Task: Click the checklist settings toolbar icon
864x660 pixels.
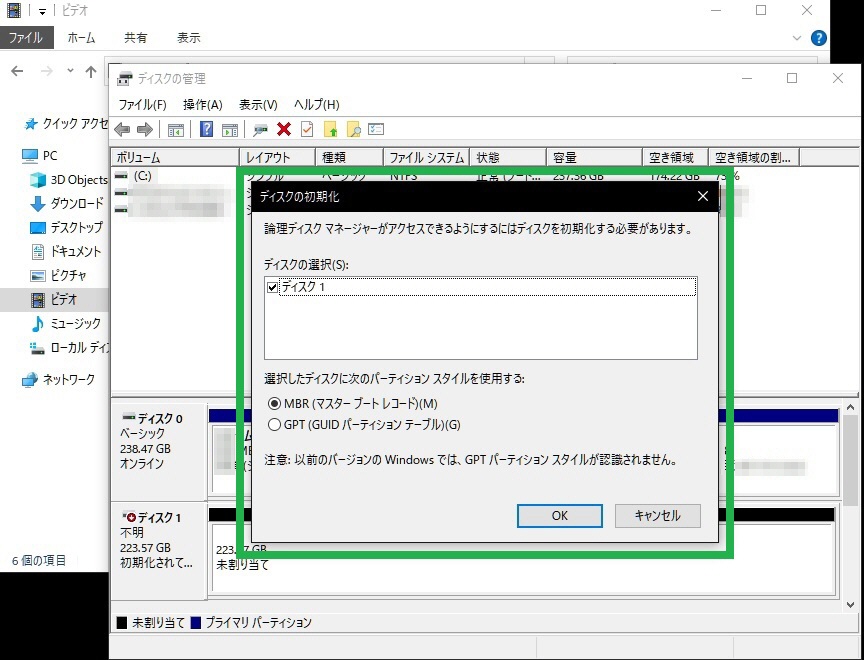Action: tap(376, 129)
